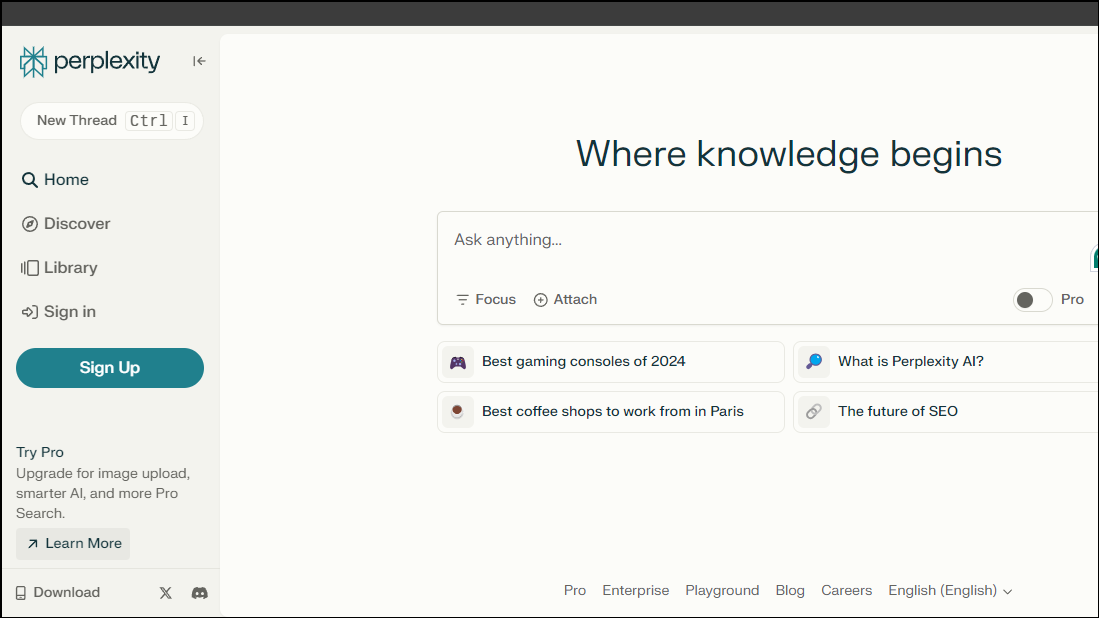Click the Ask anything input field
Screen dimensions: 1099x618
767,240
